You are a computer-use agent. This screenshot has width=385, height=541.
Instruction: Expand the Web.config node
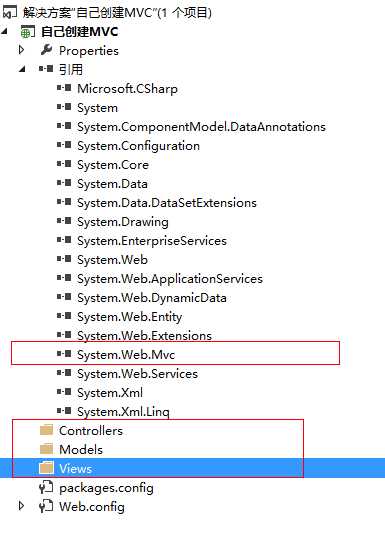(21, 506)
